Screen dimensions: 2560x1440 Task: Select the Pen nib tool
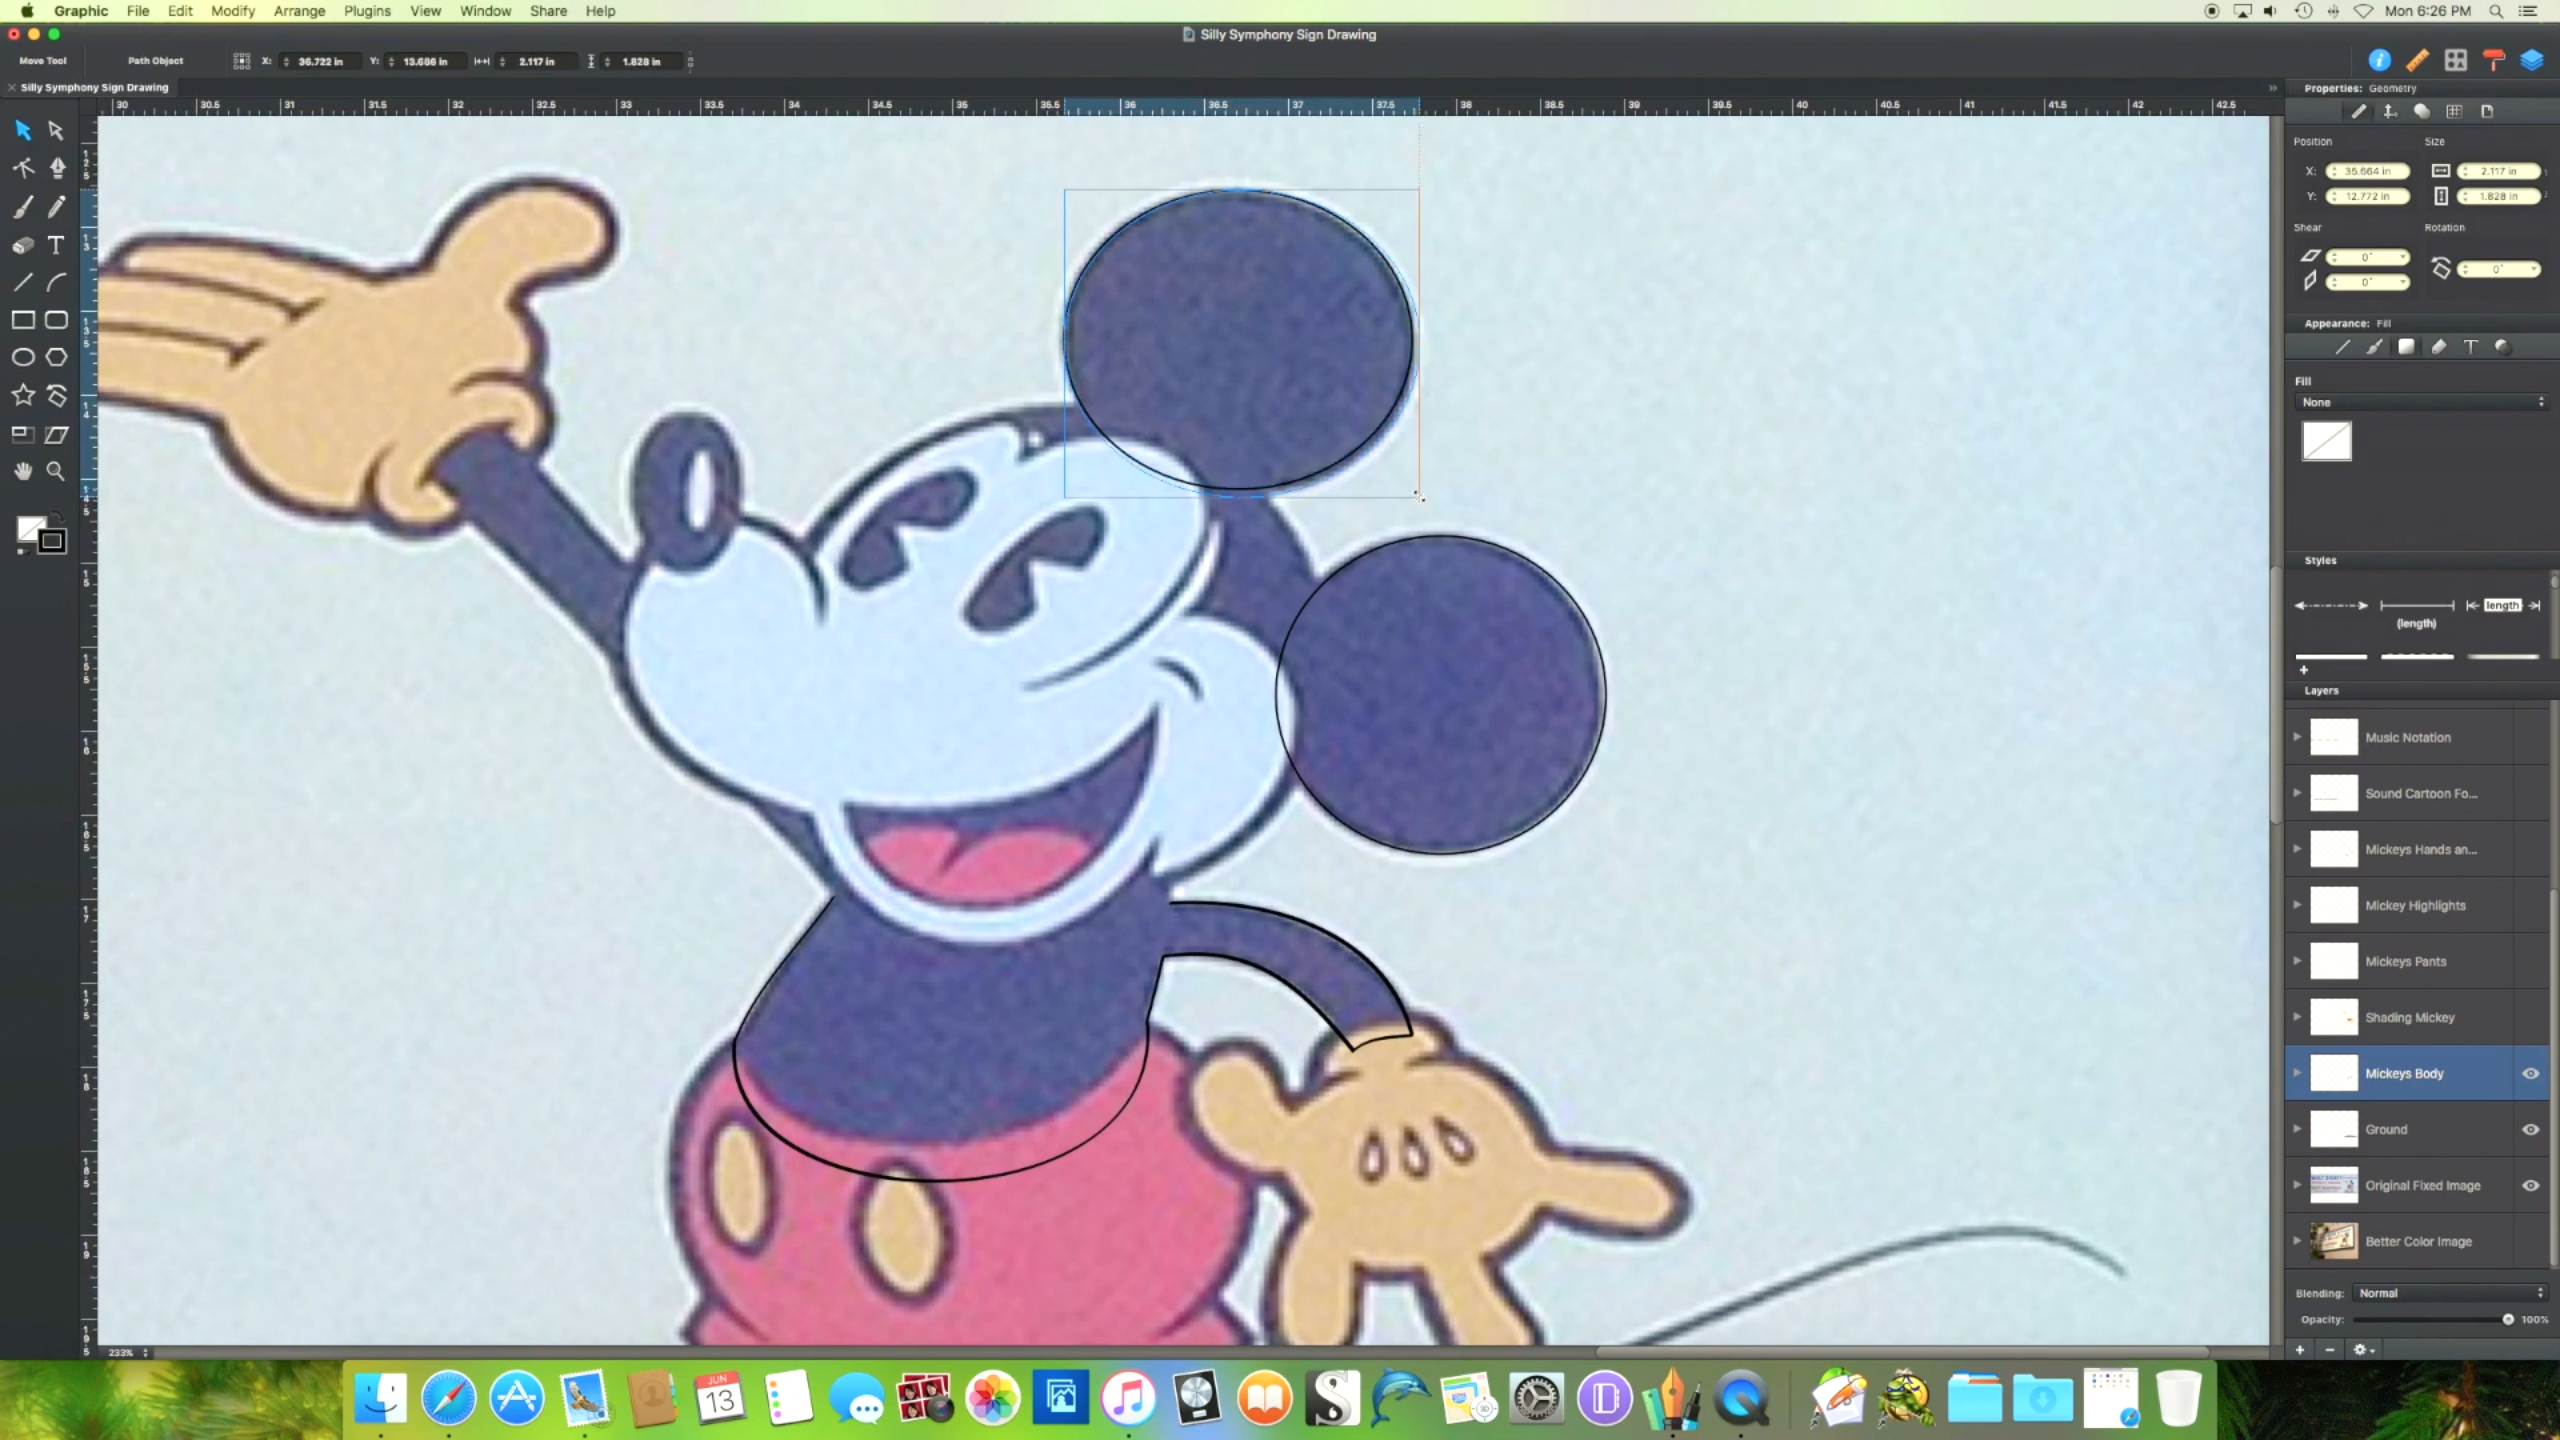(x=57, y=168)
